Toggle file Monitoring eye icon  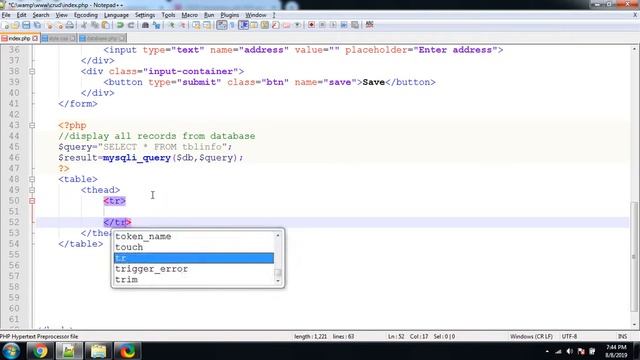(297, 25)
